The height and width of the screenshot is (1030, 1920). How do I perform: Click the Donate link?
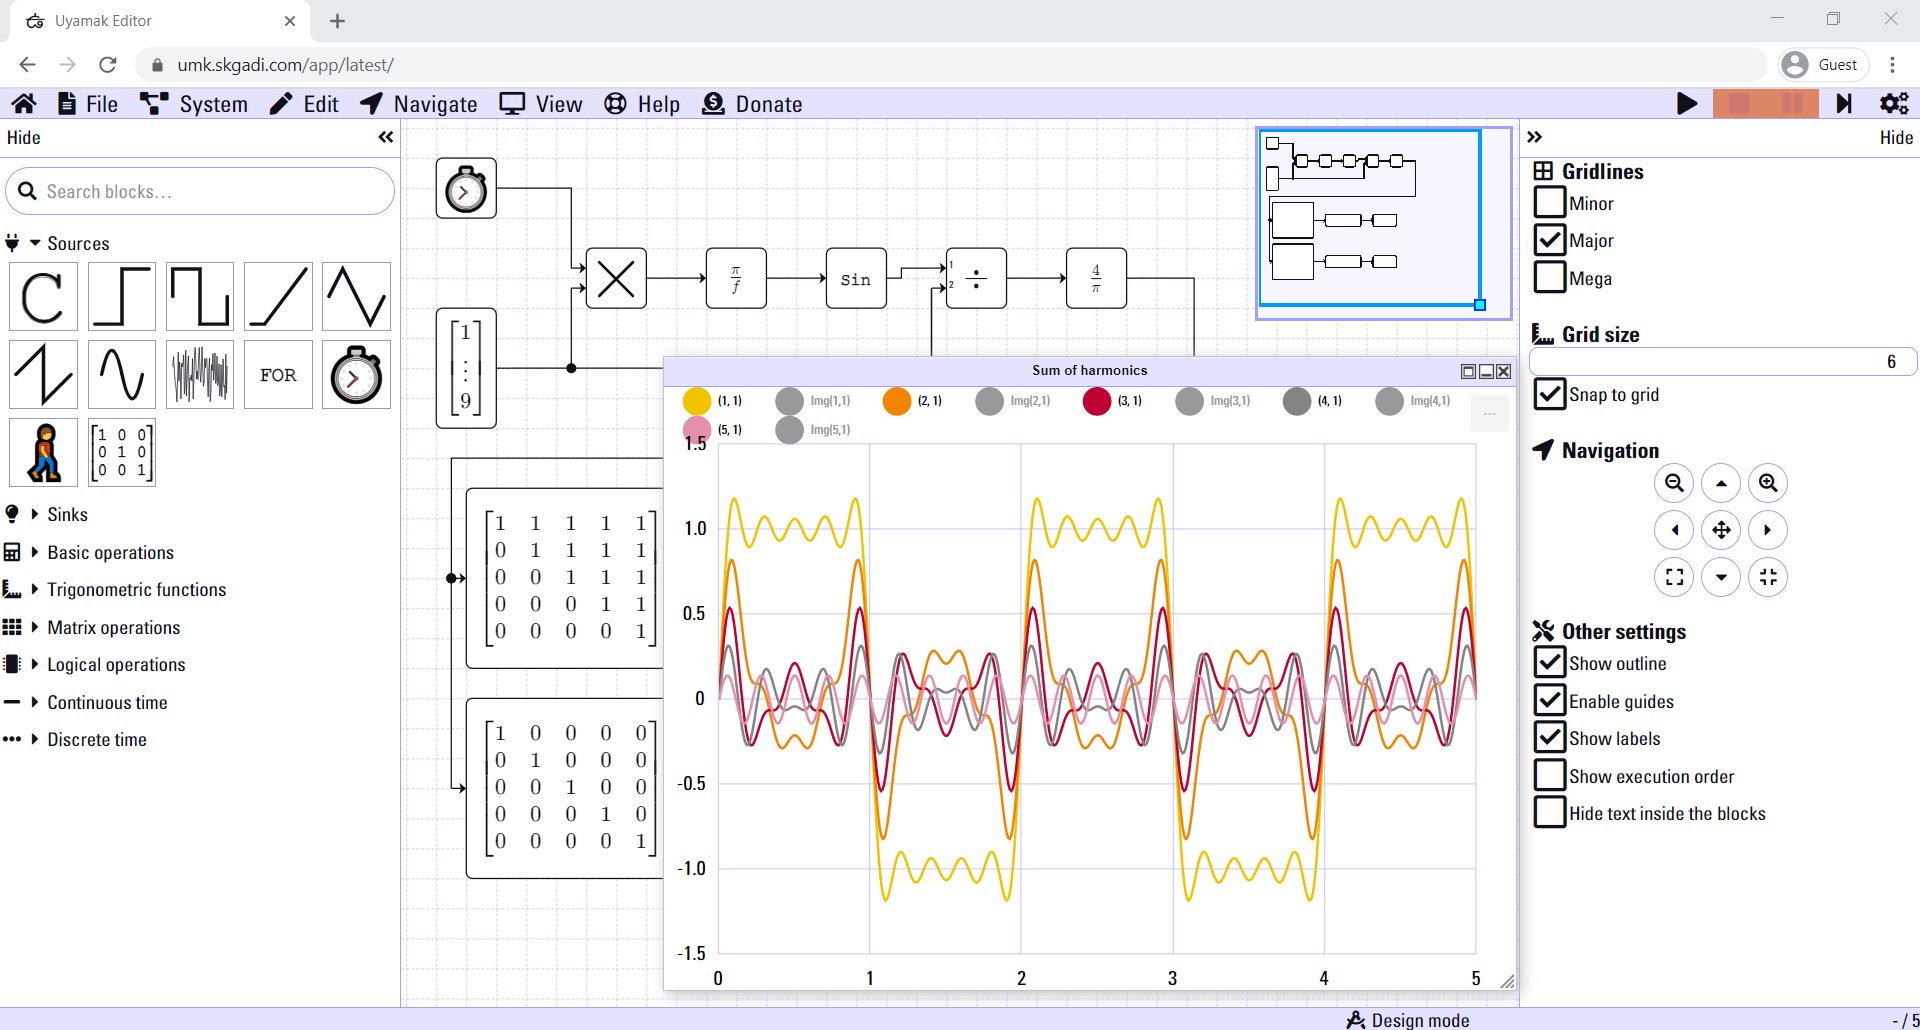pos(752,104)
